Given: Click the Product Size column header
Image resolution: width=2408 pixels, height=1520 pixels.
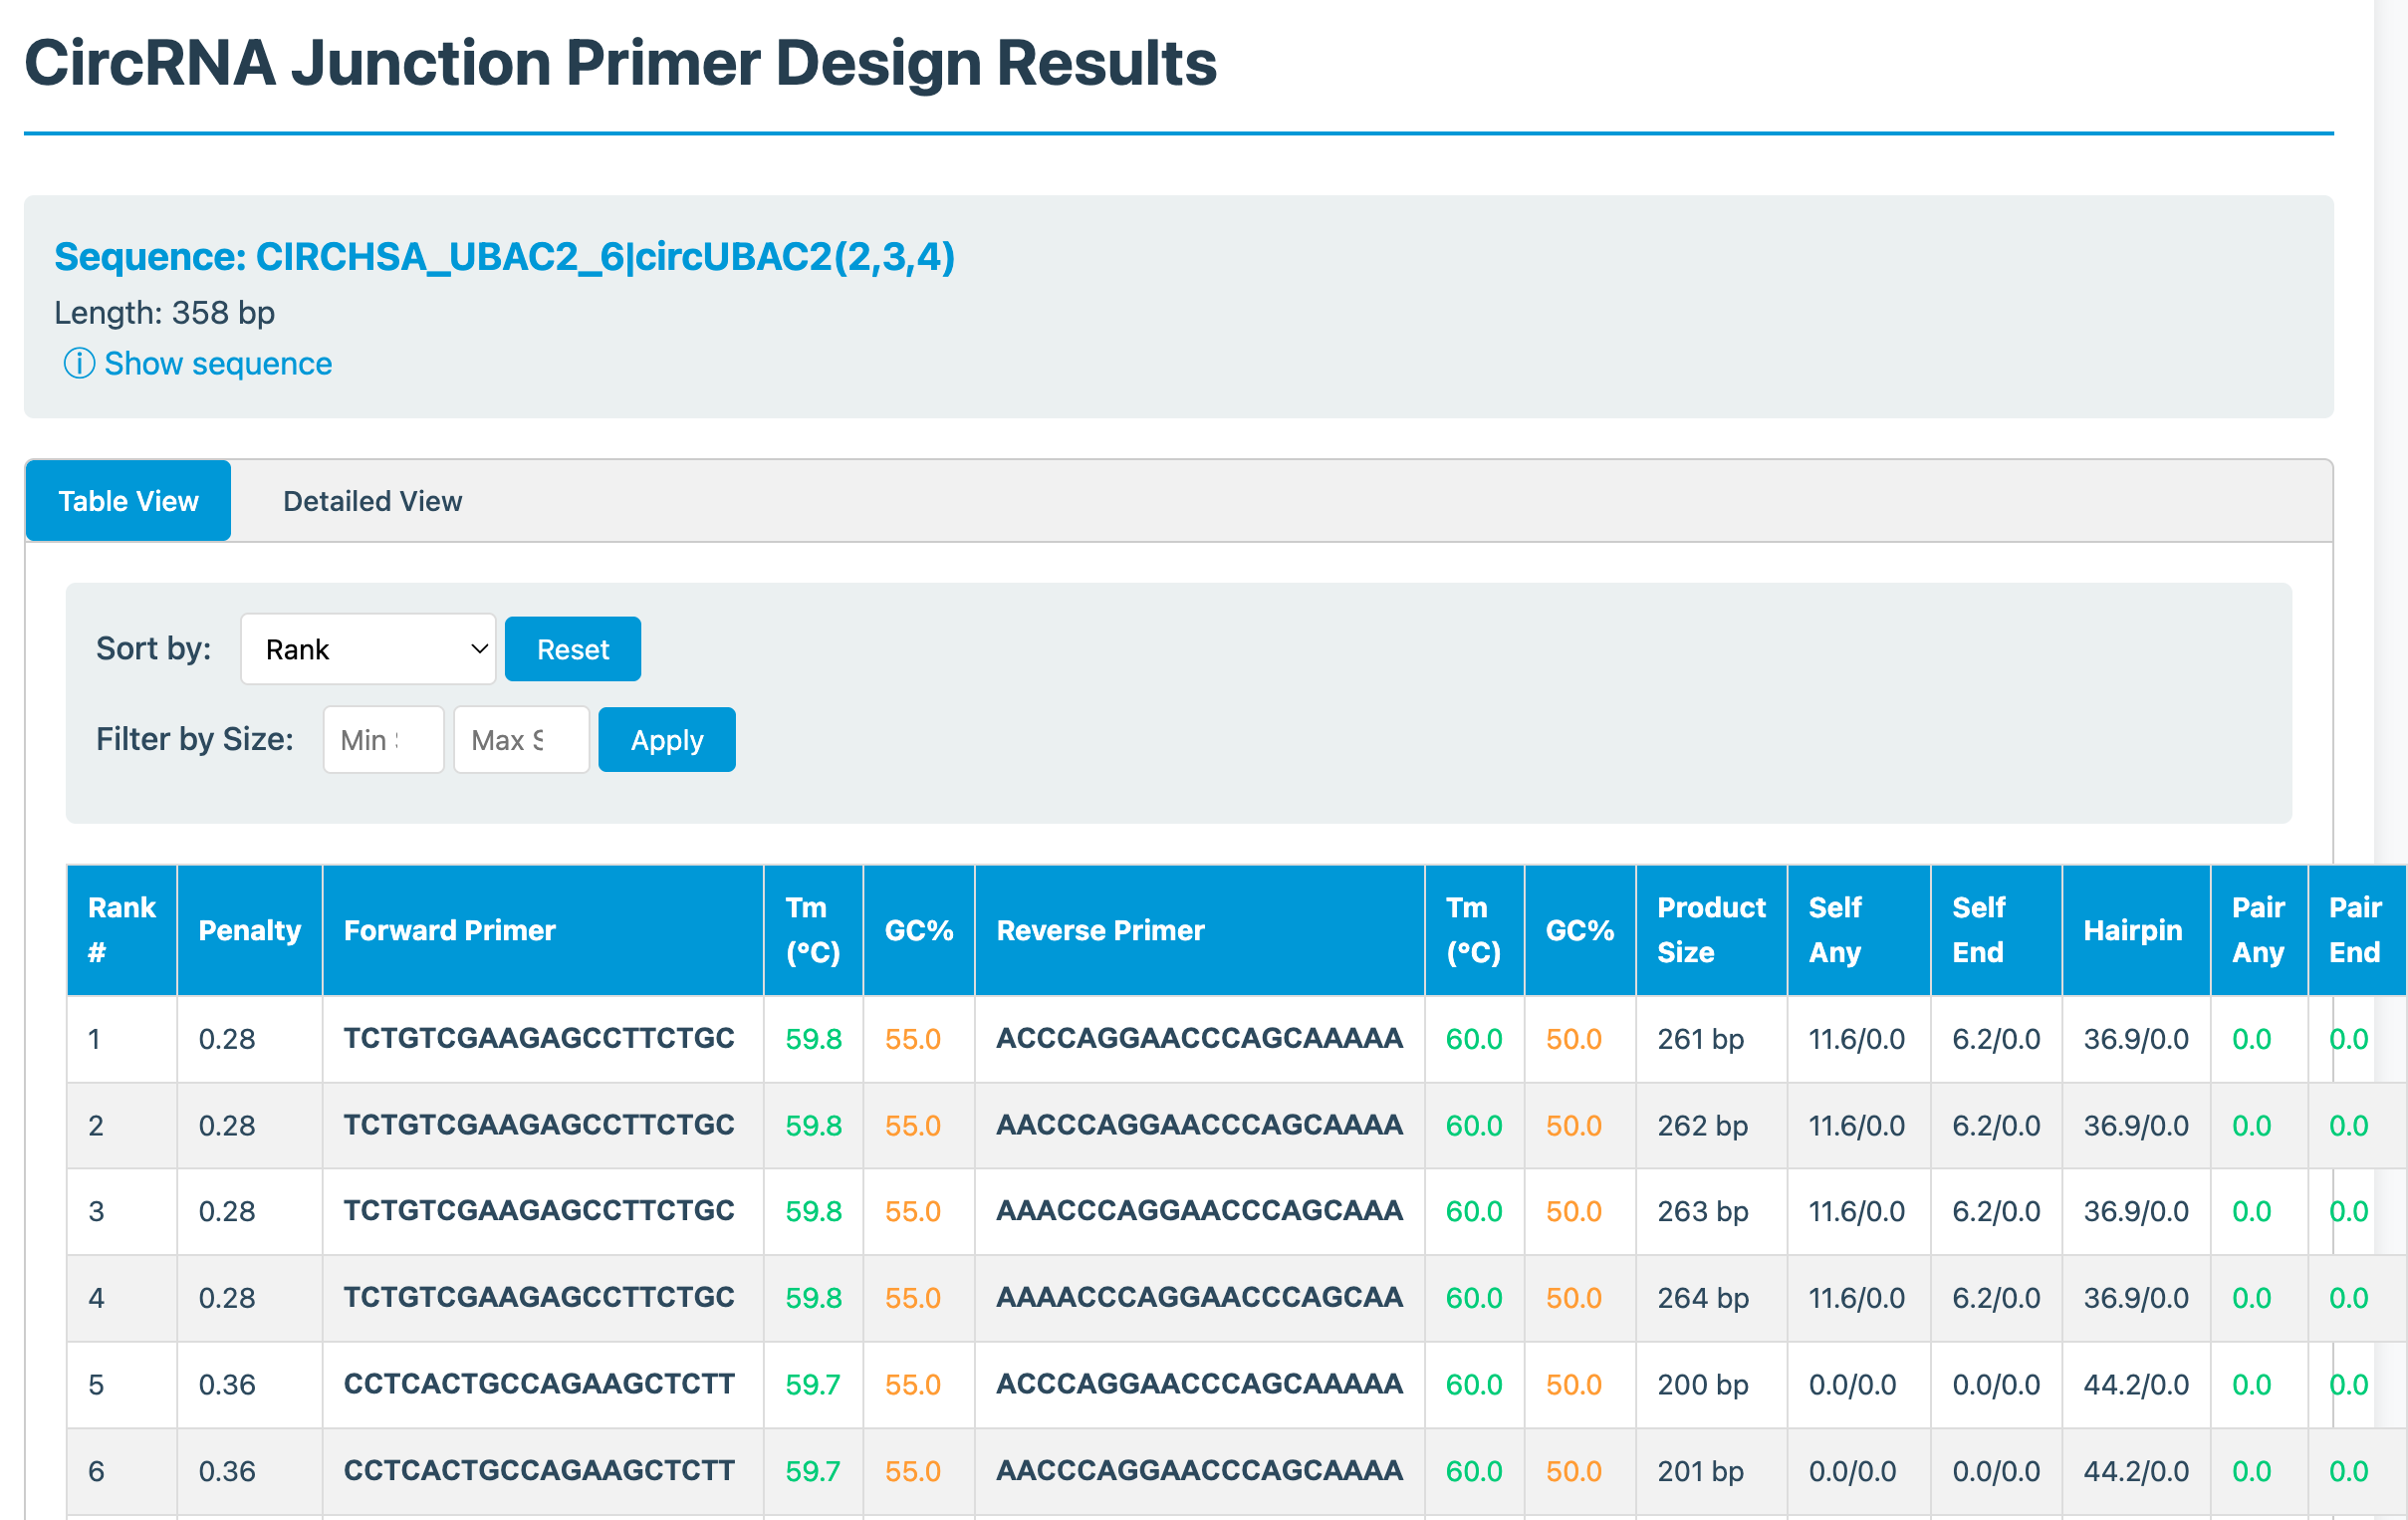Looking at the screenshot, I should [1710, 930].
